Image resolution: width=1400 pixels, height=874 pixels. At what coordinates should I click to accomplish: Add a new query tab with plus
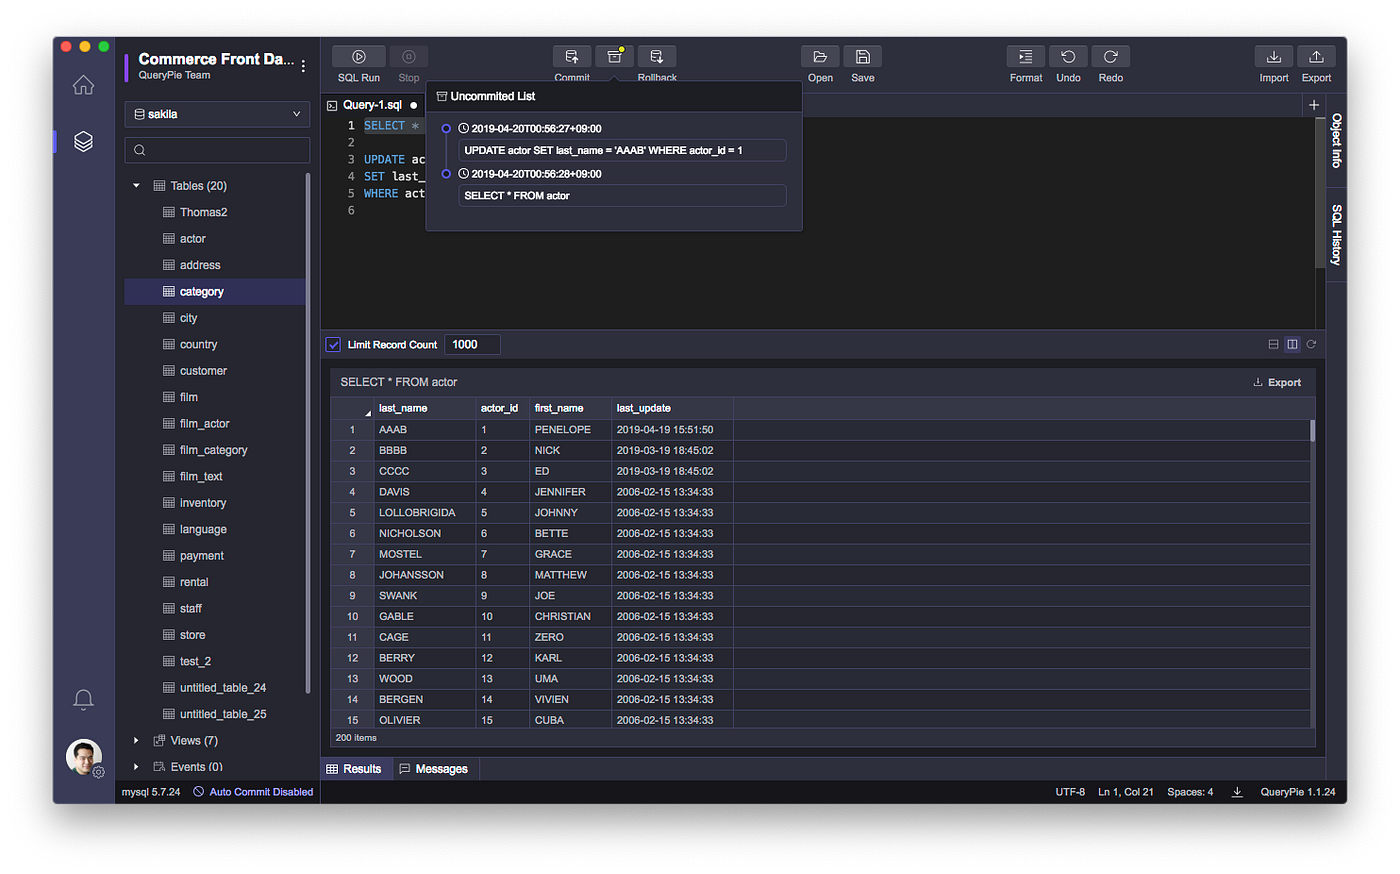click(1314, 105)
